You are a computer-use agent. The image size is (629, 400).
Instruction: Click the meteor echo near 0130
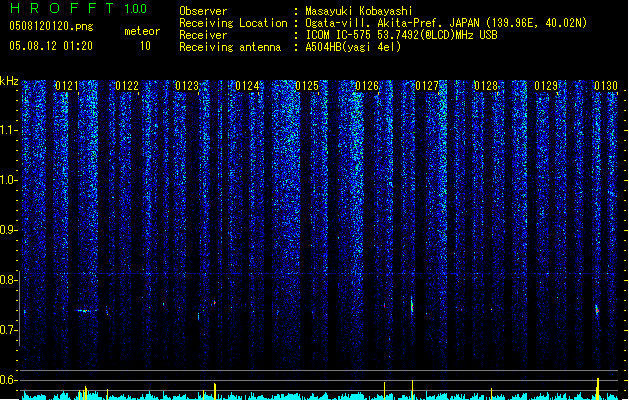click(597, 310)
